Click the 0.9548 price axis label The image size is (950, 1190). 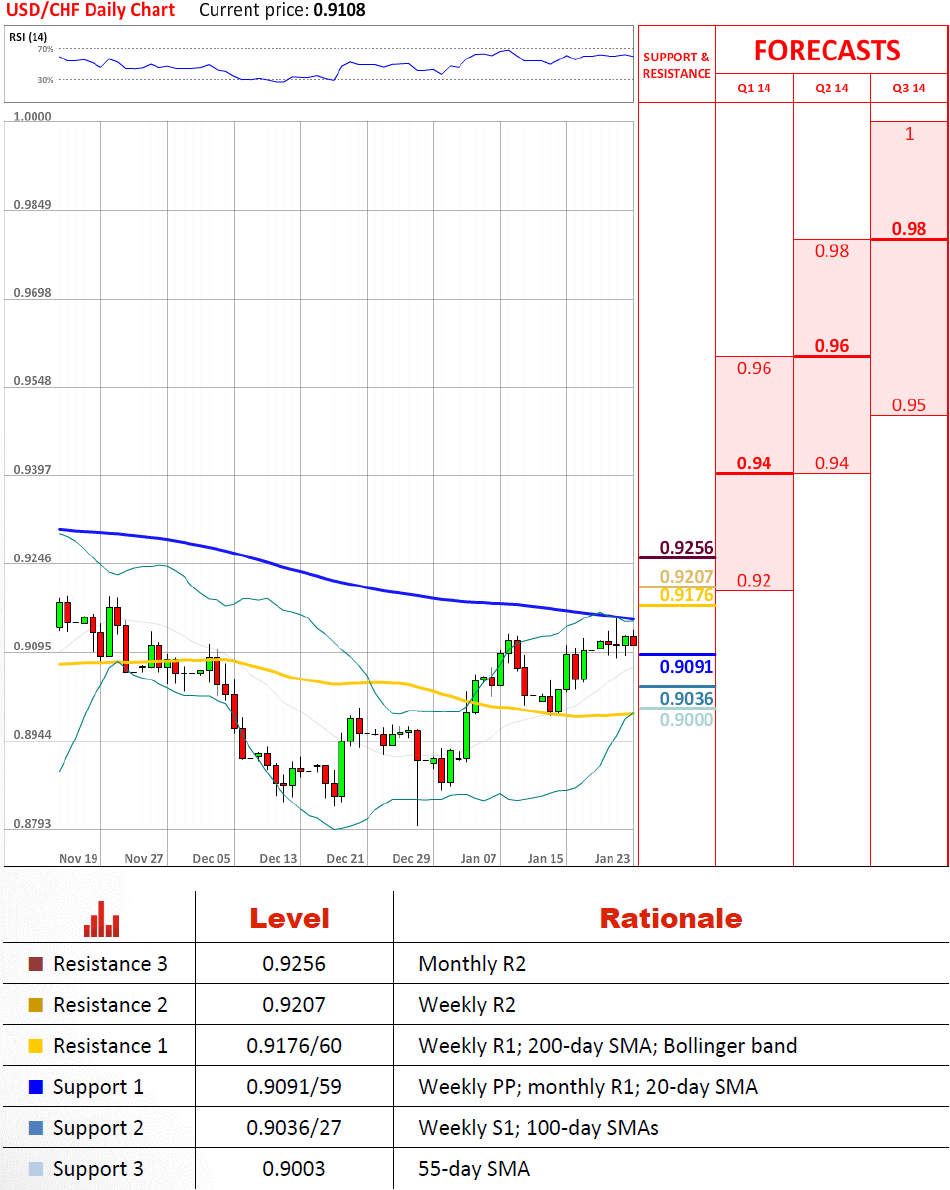(33, 381)
